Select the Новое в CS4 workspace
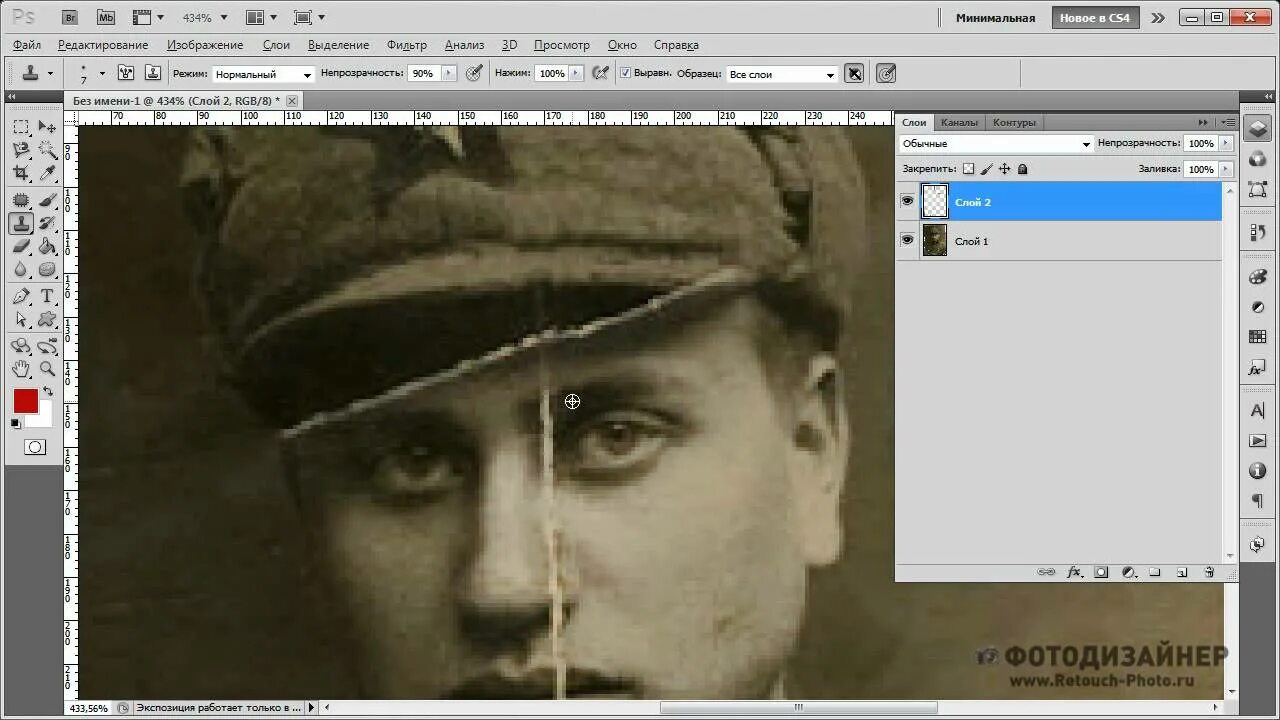Viewport: 1280px width, 720px height. point(1094,18)
